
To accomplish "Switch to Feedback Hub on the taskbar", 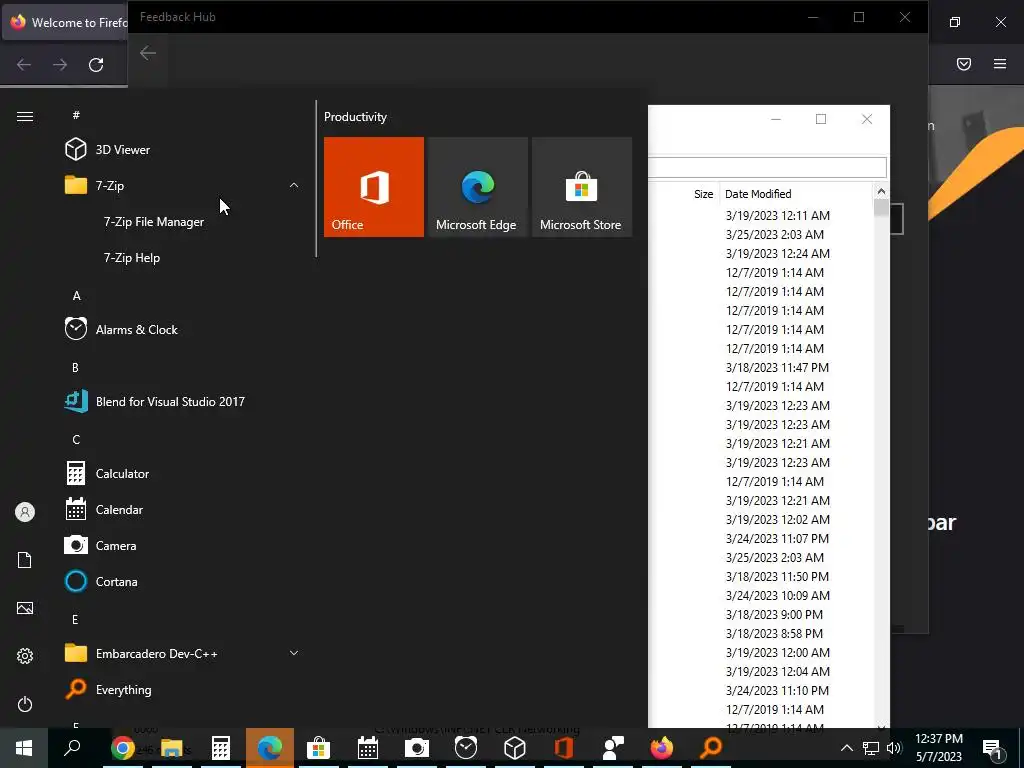I will point(613,747).
